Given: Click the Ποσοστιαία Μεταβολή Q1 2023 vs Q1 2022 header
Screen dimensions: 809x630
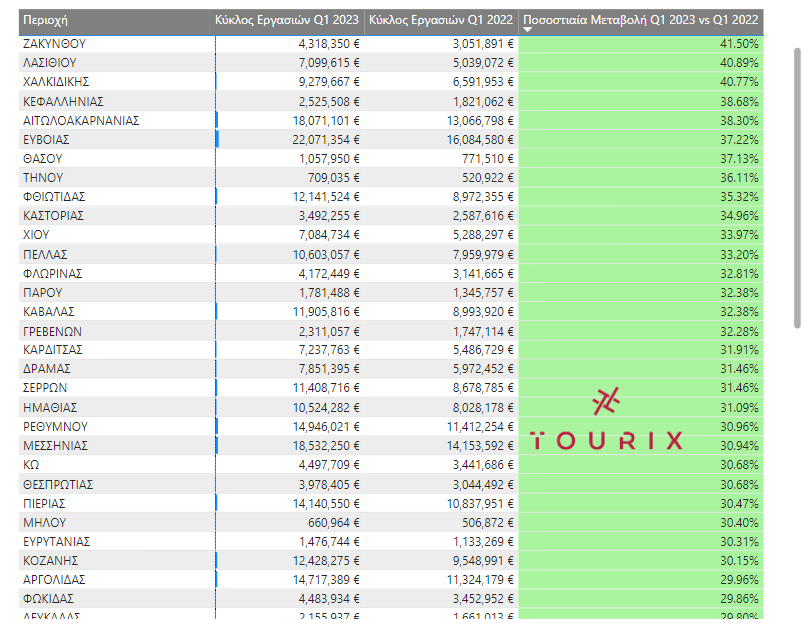Looking at the screenshot, I should (641, 20).
